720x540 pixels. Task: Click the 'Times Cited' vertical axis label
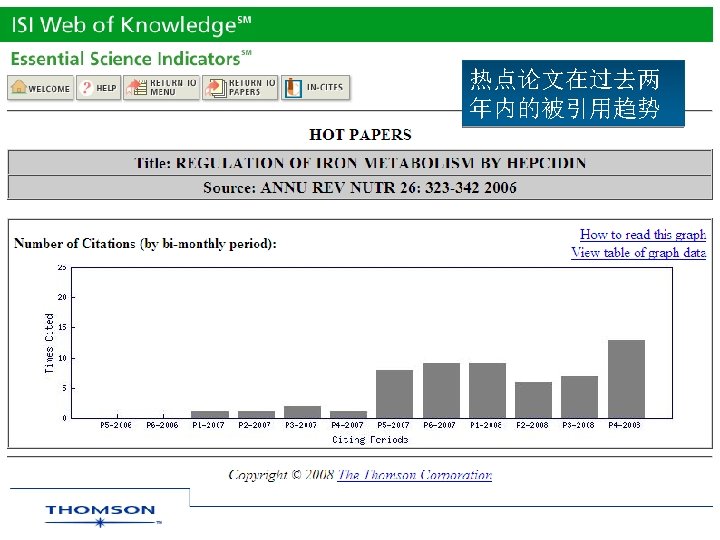pos(49,343)
